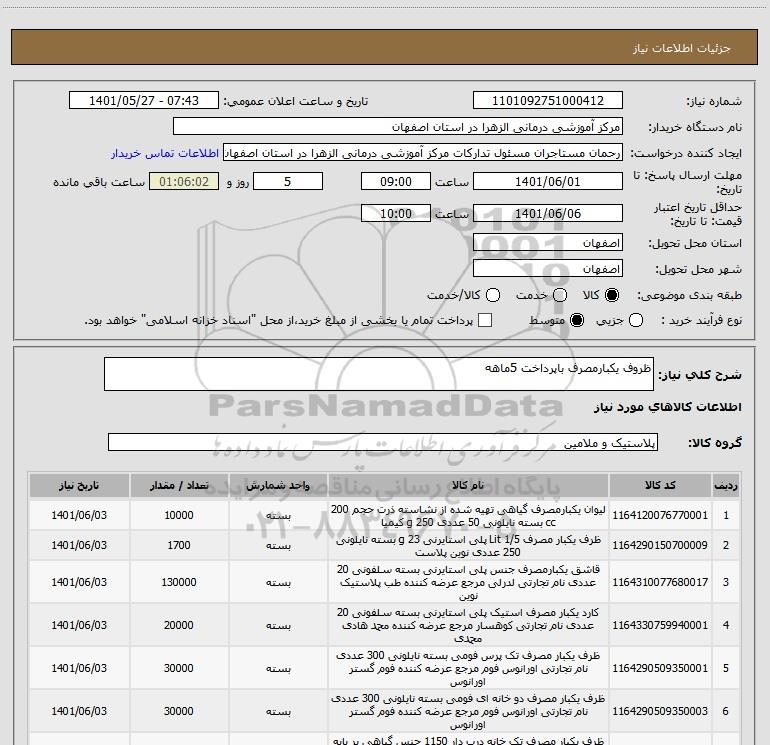Click the کد کالا column header
770x745 pixels.
click(660, 485)
